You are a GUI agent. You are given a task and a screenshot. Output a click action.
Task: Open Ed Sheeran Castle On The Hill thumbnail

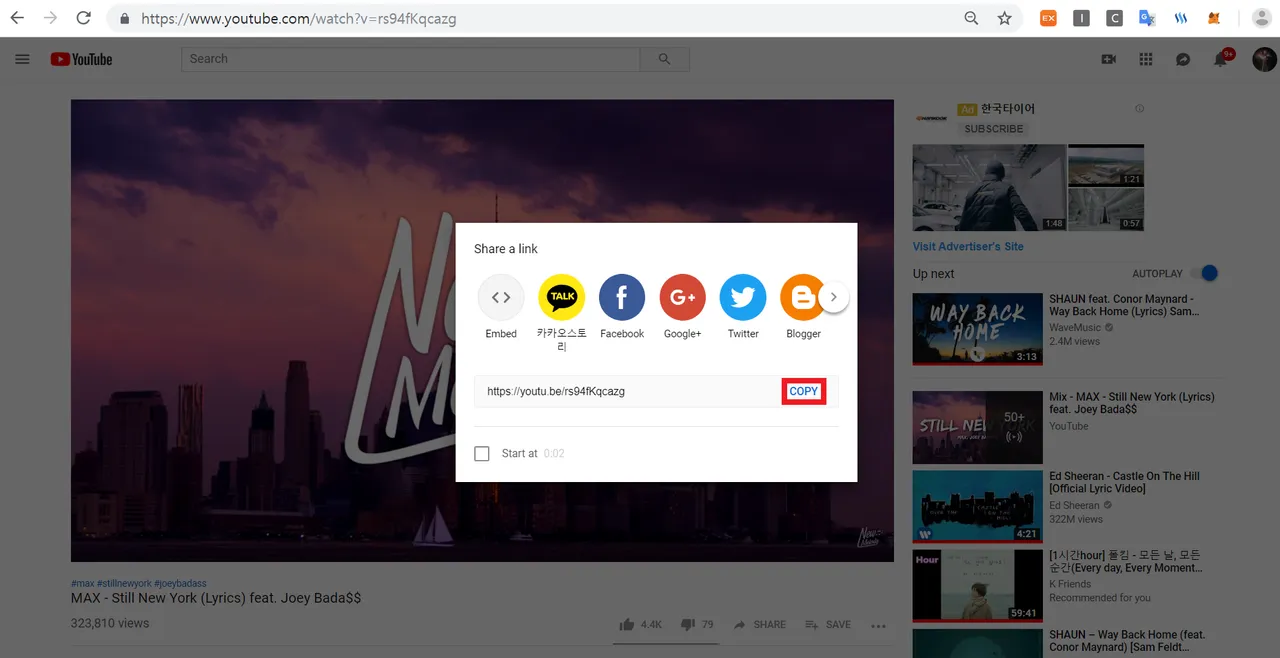pyautogui.click(x=977, y=506)
